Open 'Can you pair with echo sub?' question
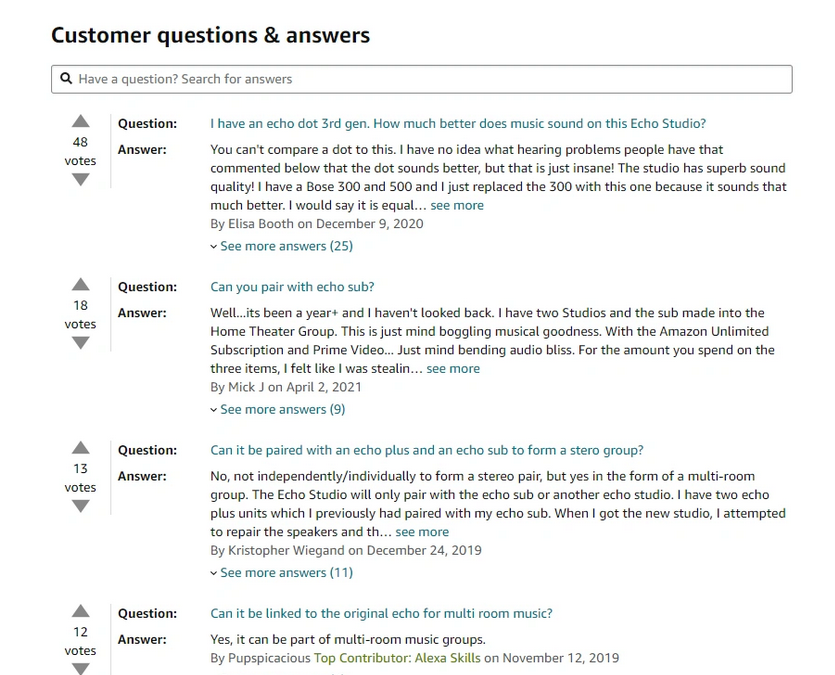 pyautogui.click(x=292, y=287)
